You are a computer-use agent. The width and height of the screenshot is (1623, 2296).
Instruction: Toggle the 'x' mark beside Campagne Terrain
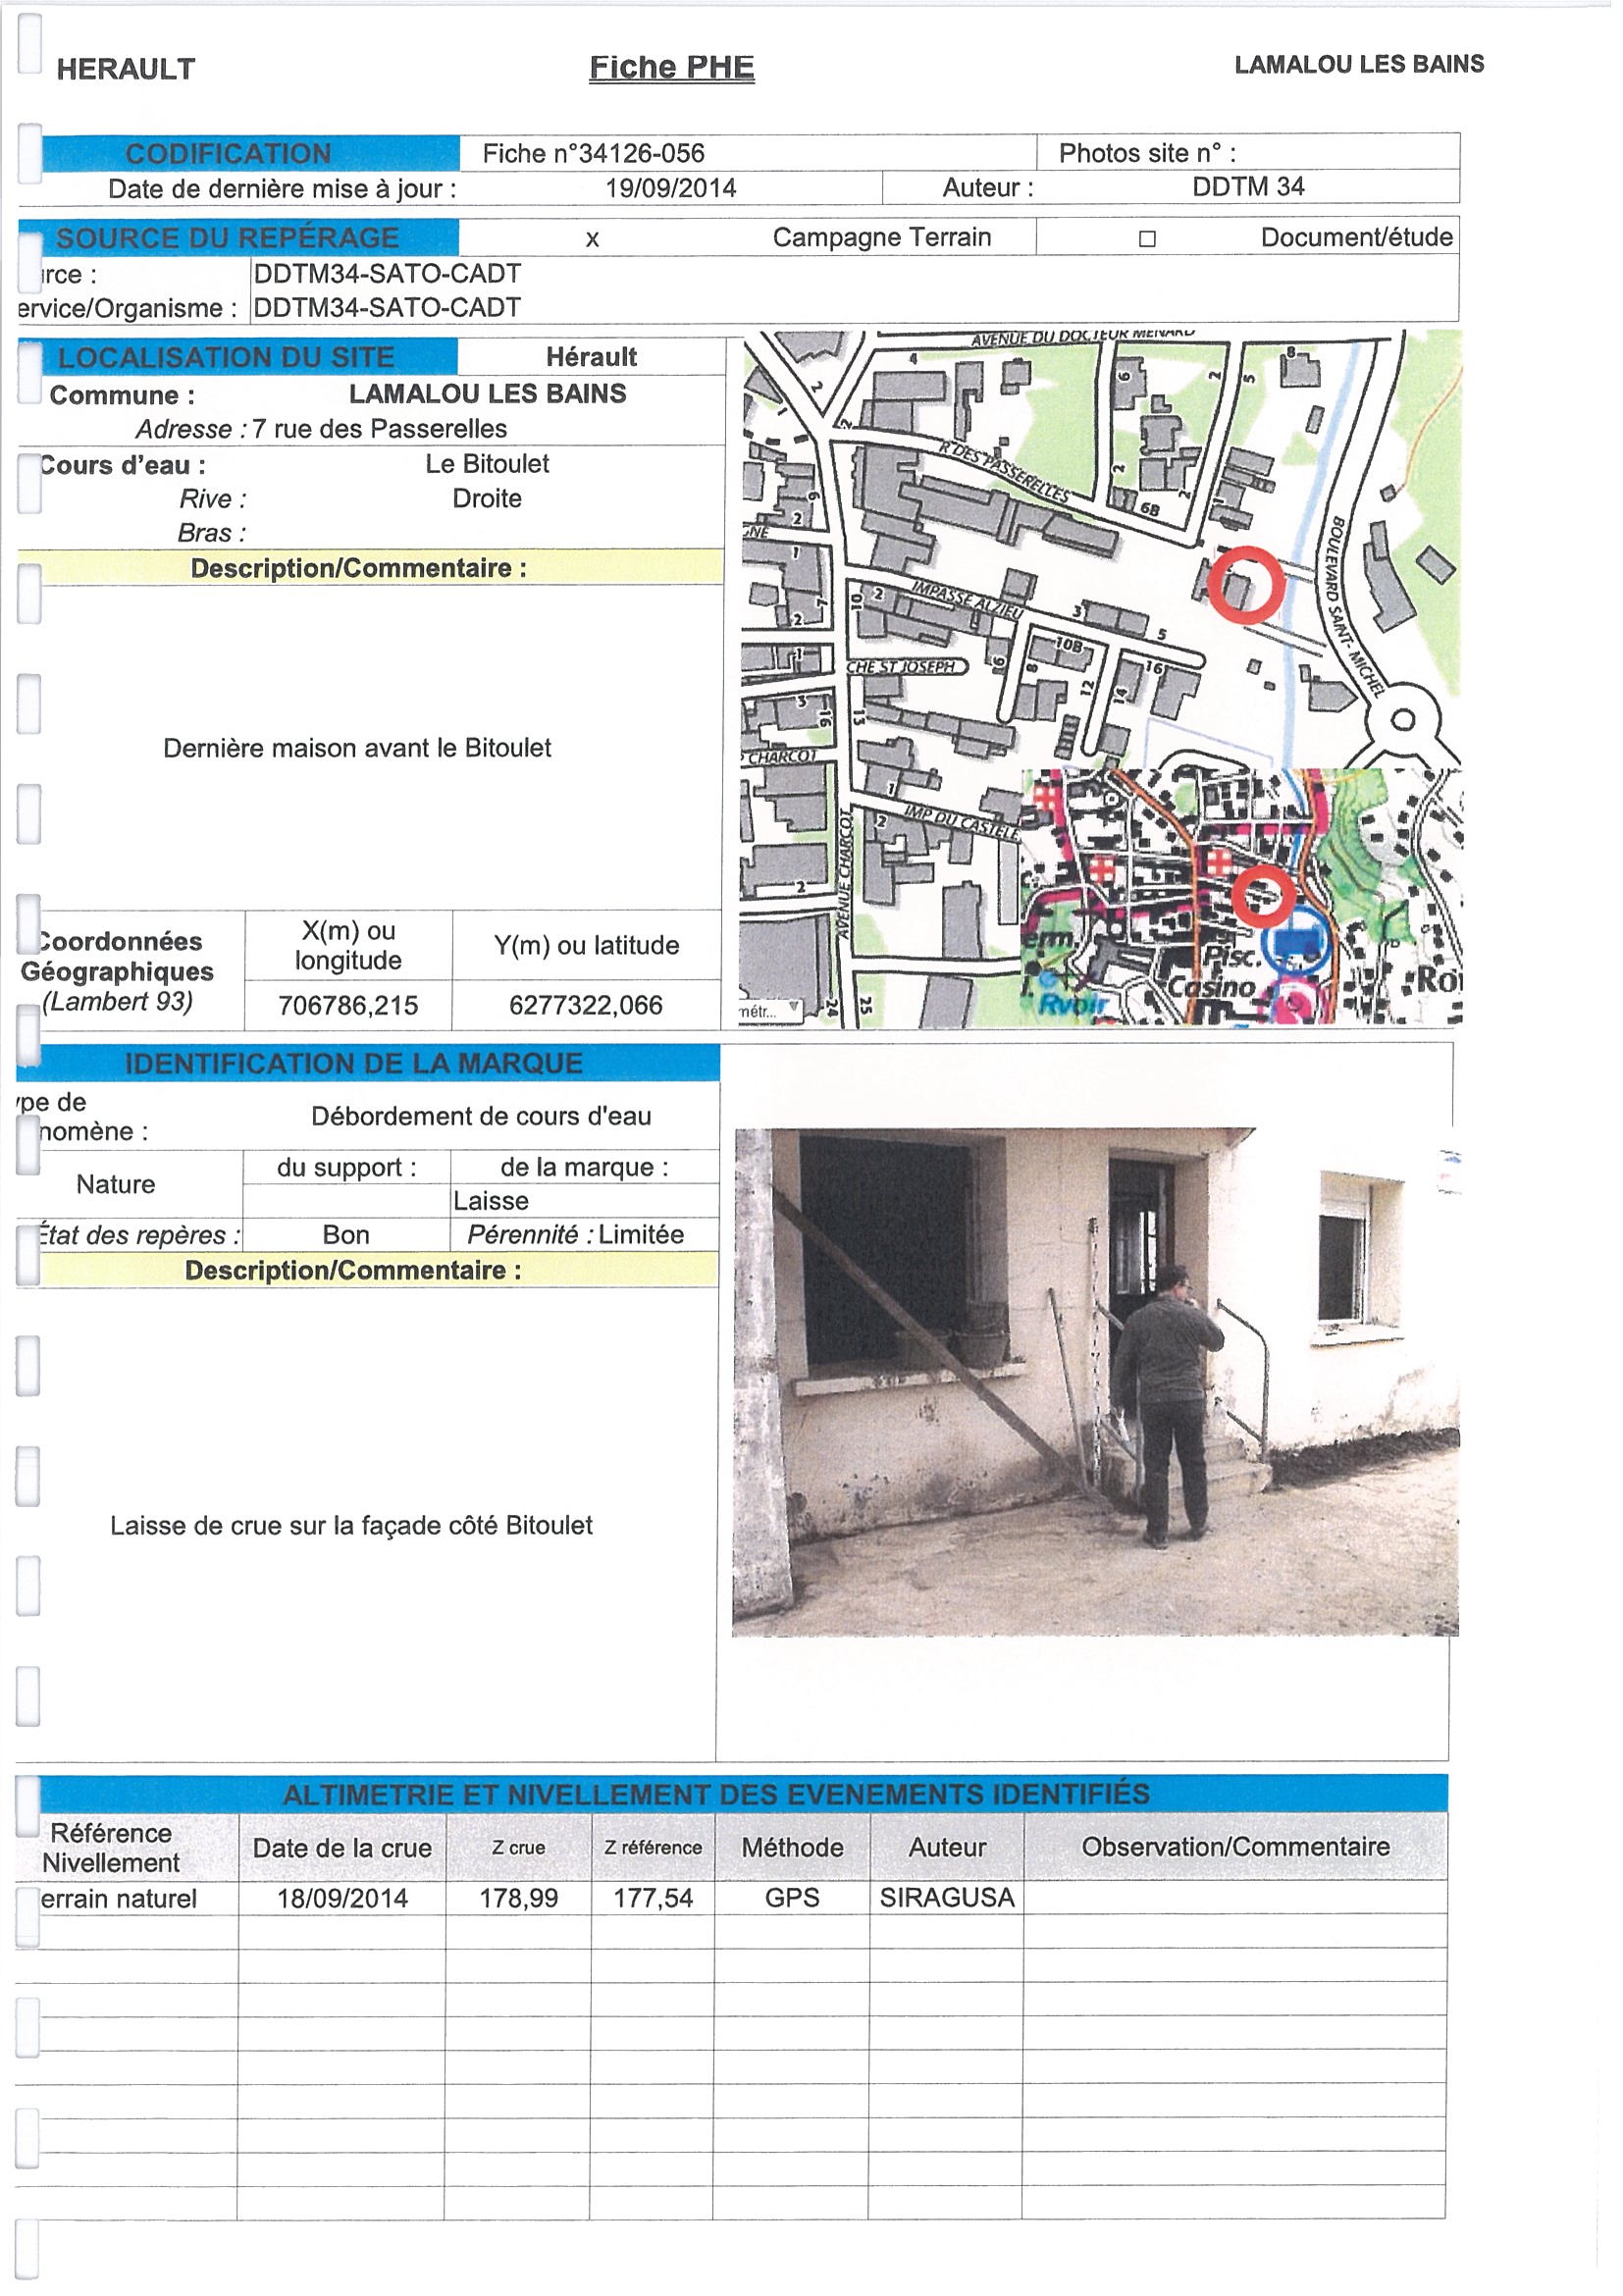[596, 241]
